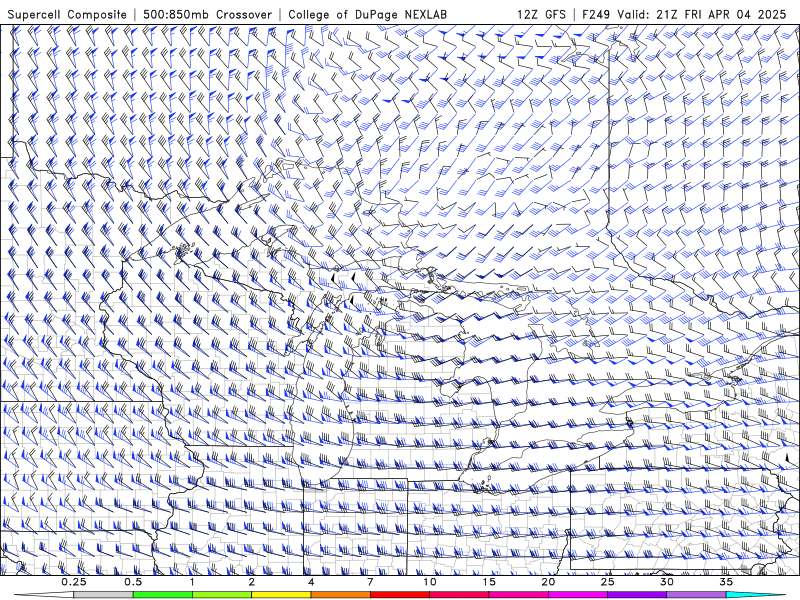Screen dimensions: 800x600
Task: Click the scale label 15
Action: pyautogui.click(x=489, y=582)
